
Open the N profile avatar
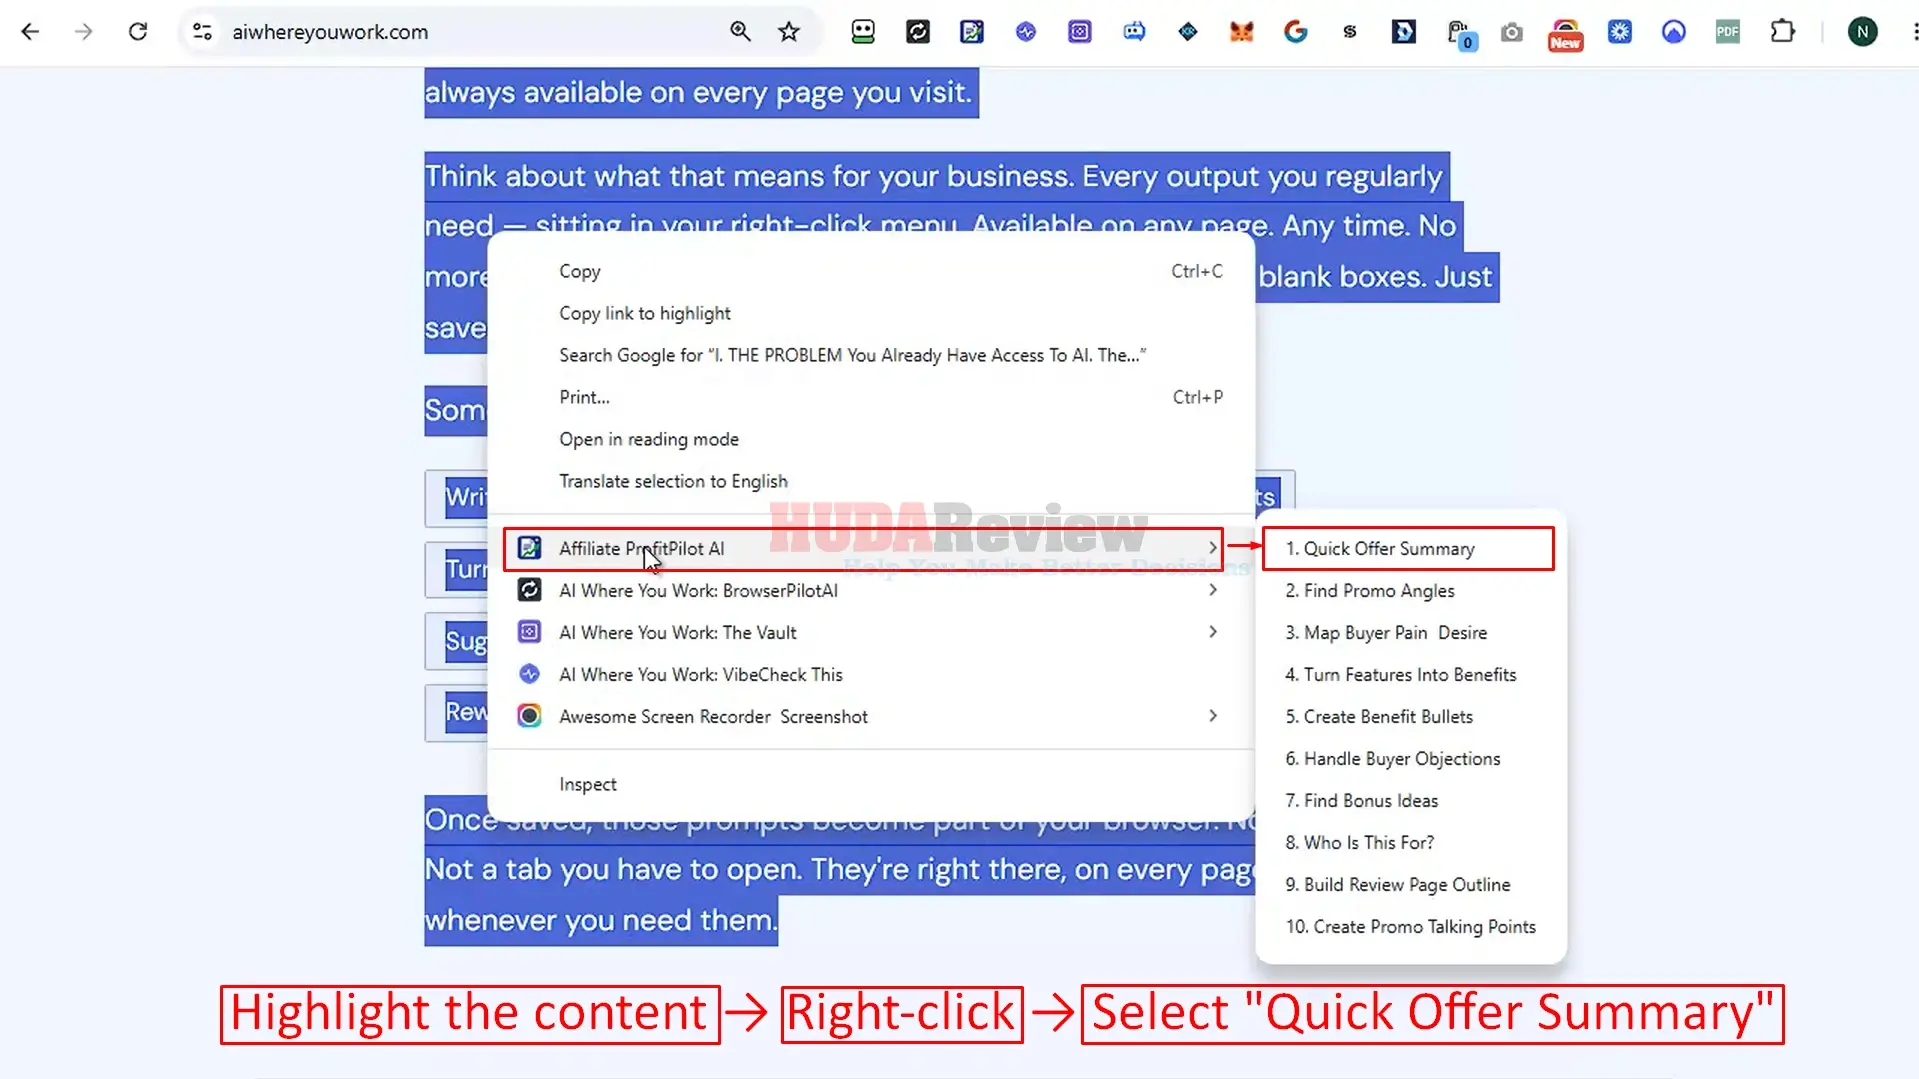click(x=1862, y=32)
